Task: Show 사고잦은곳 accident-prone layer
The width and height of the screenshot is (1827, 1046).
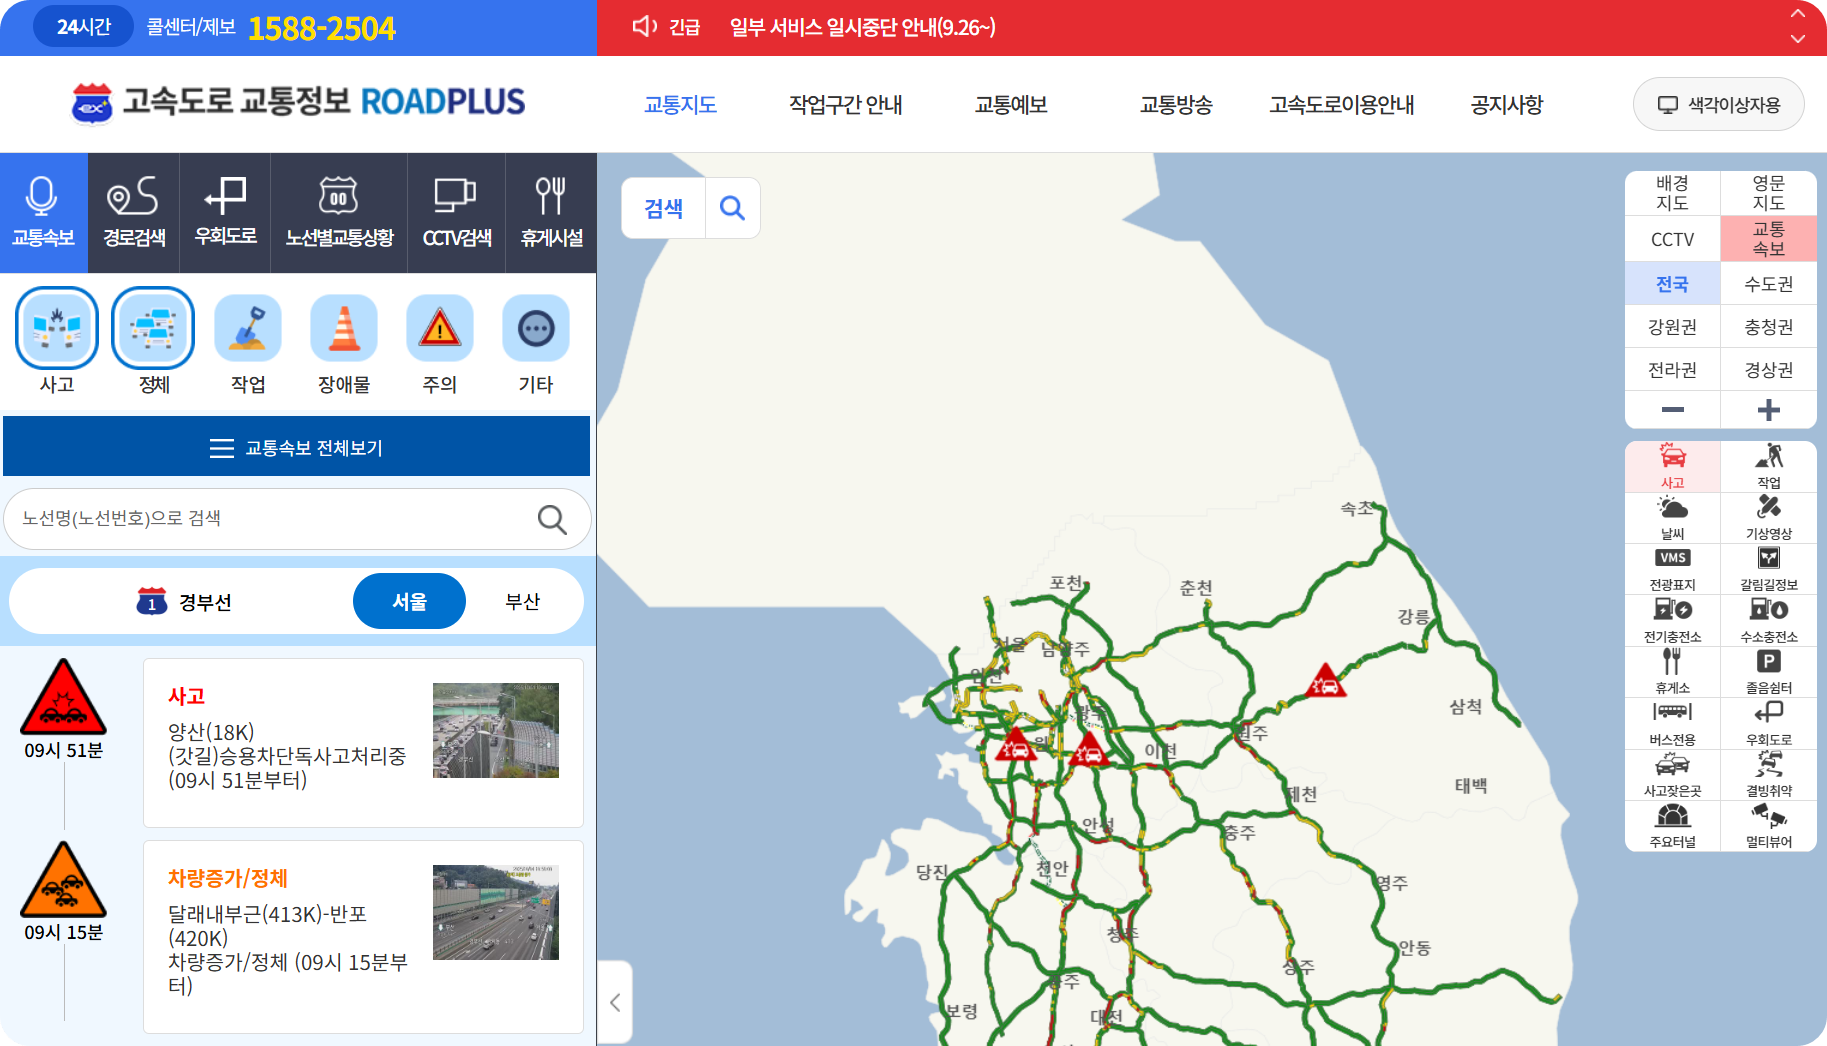Action: [1673, 774]
